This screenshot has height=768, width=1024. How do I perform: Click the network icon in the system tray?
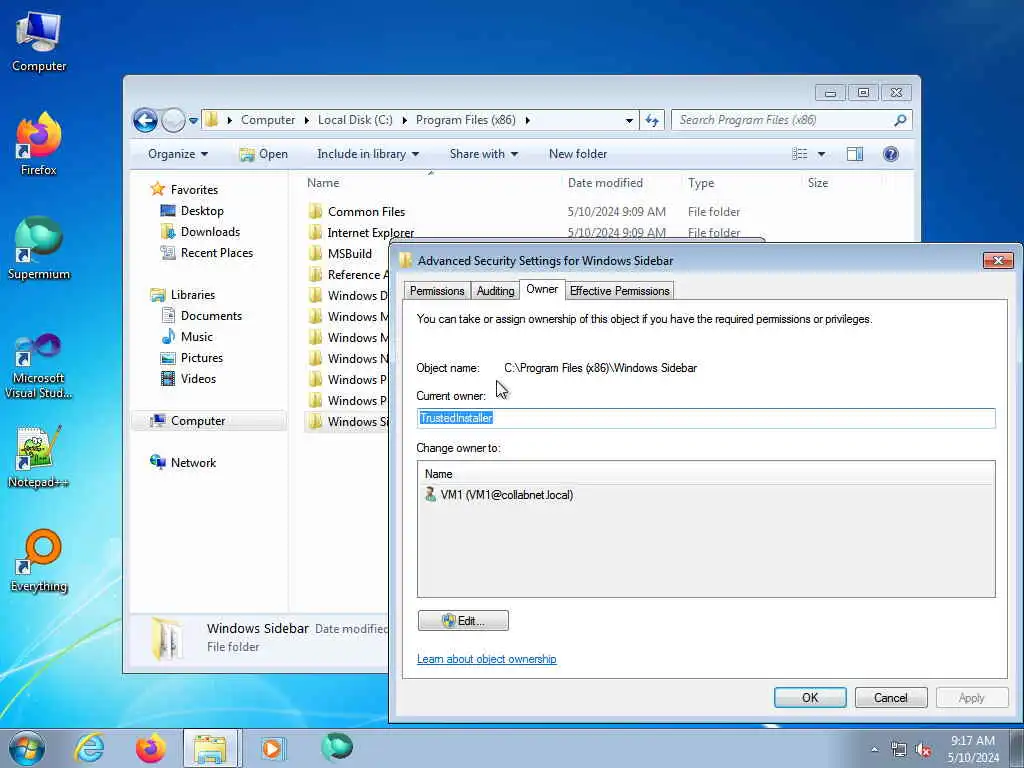(899, 750)
